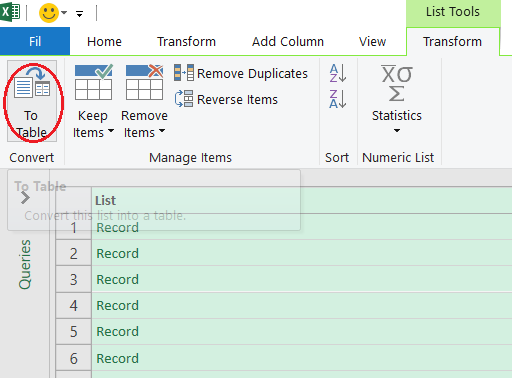Open the Record in row 5

pos(117,332)
